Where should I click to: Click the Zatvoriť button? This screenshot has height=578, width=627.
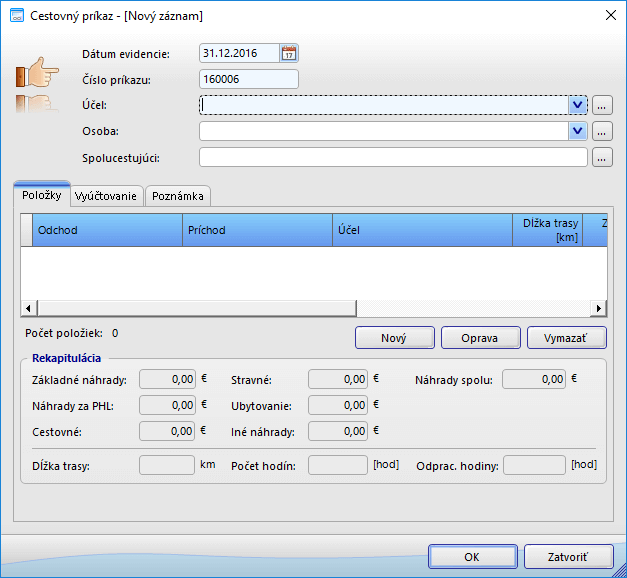pos(567,557)
